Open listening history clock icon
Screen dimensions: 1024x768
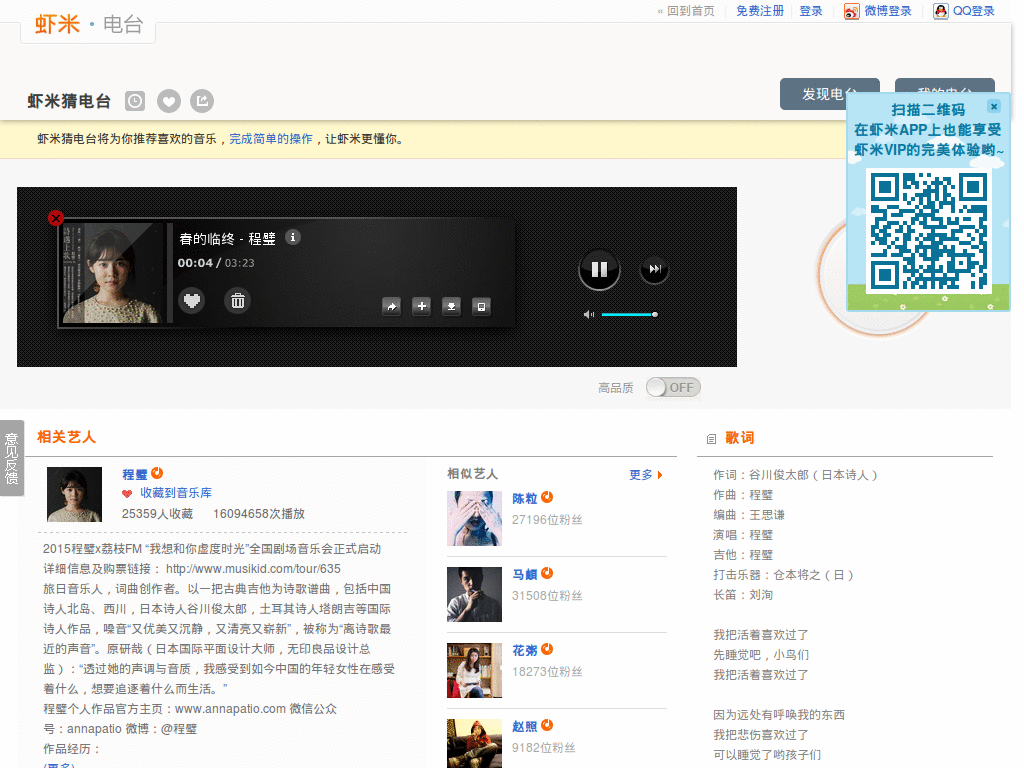(x=135, y=101)
